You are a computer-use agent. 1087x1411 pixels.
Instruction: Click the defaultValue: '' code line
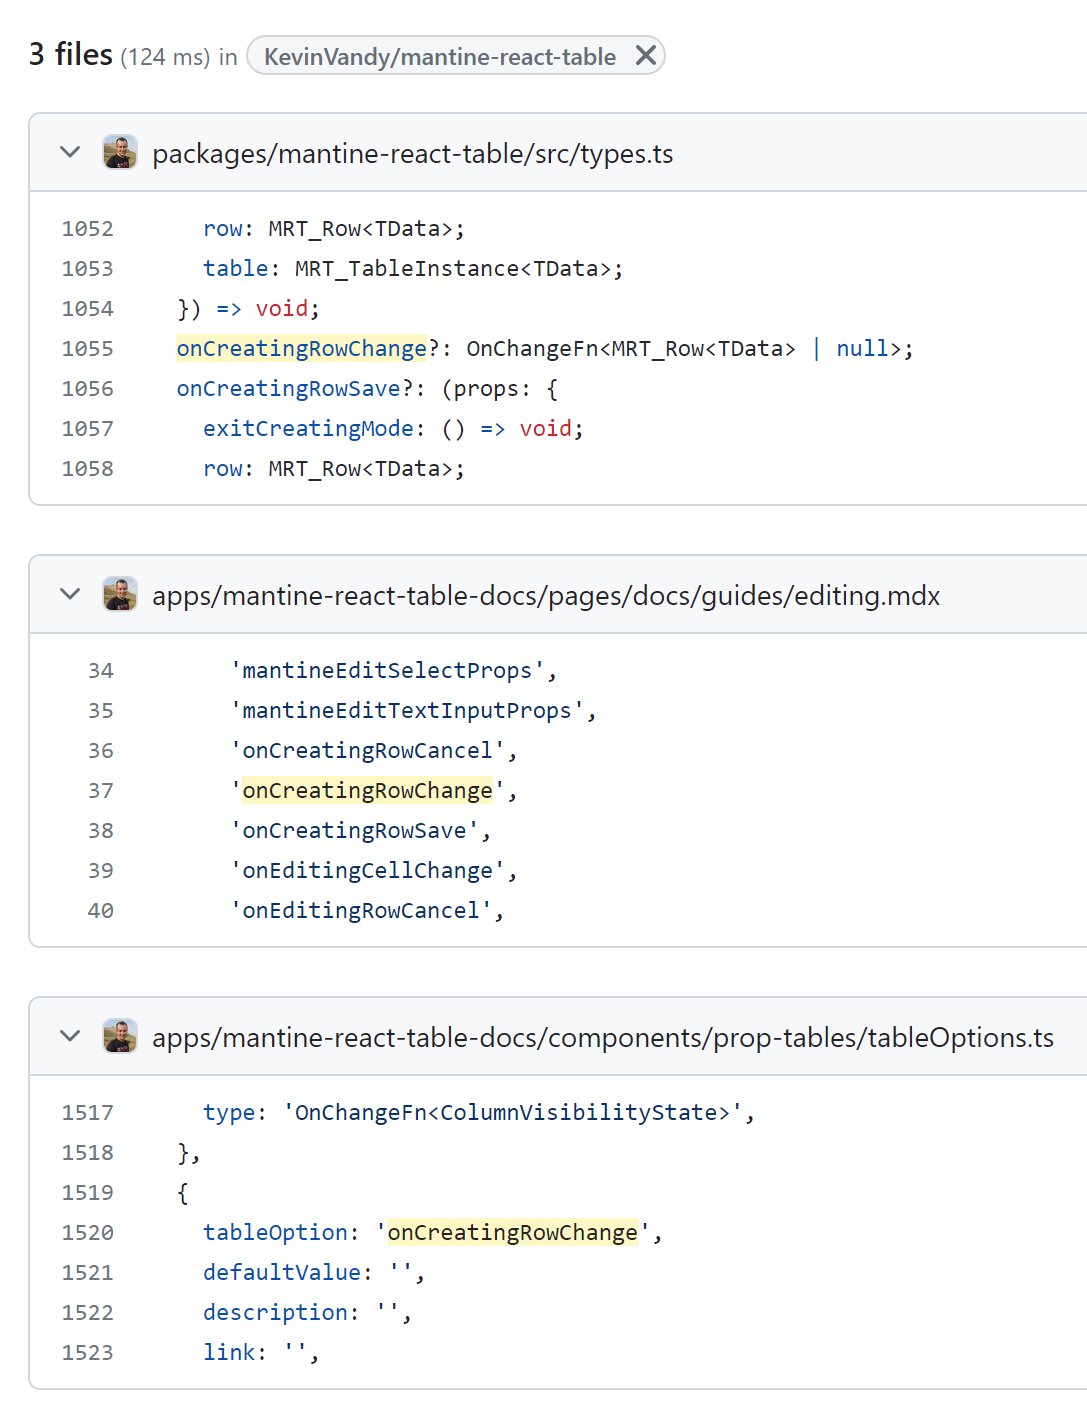pyautogui.click(x=314, y=1273)
